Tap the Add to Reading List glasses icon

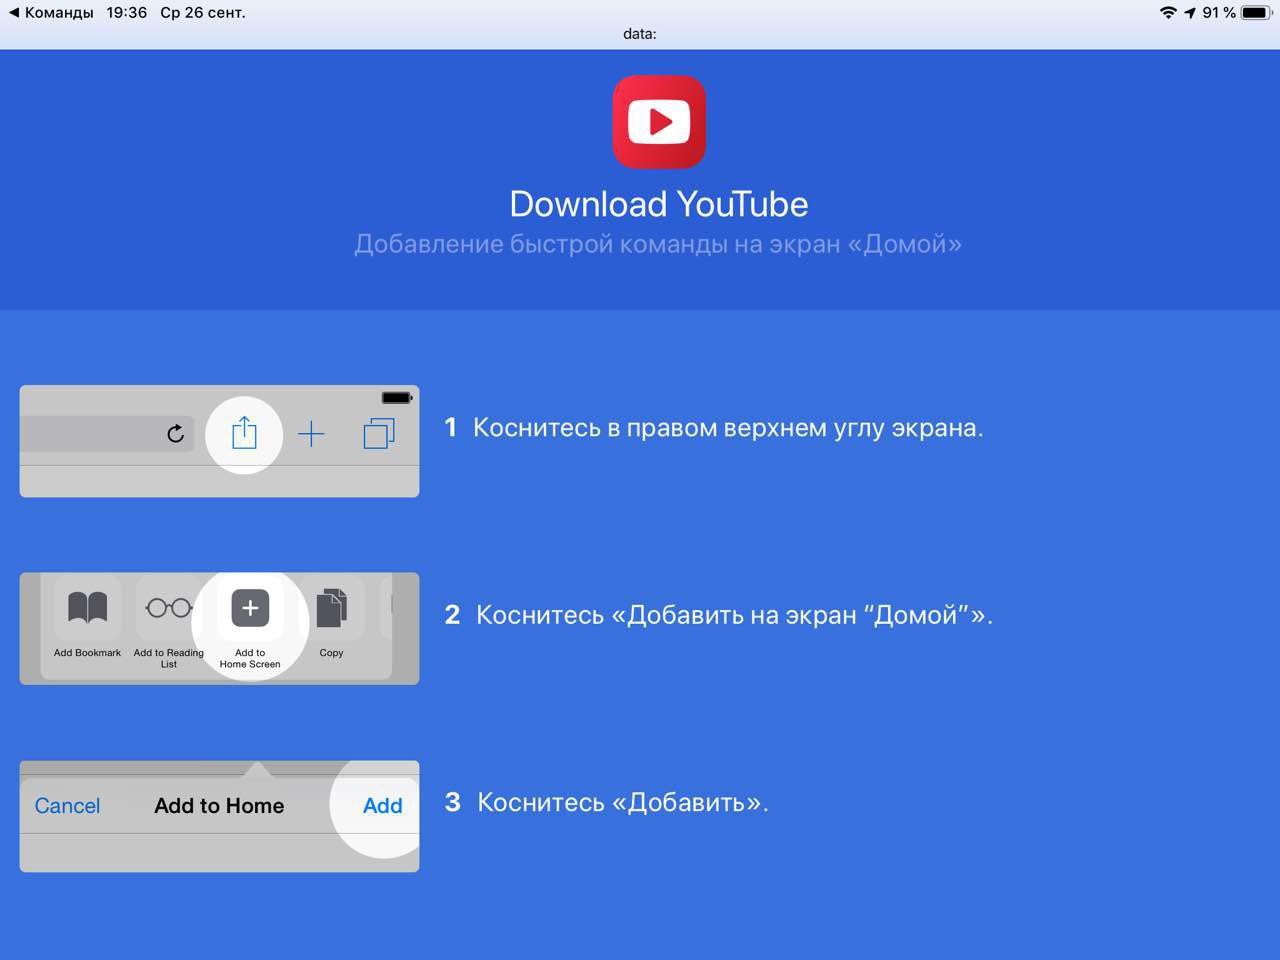169,607
